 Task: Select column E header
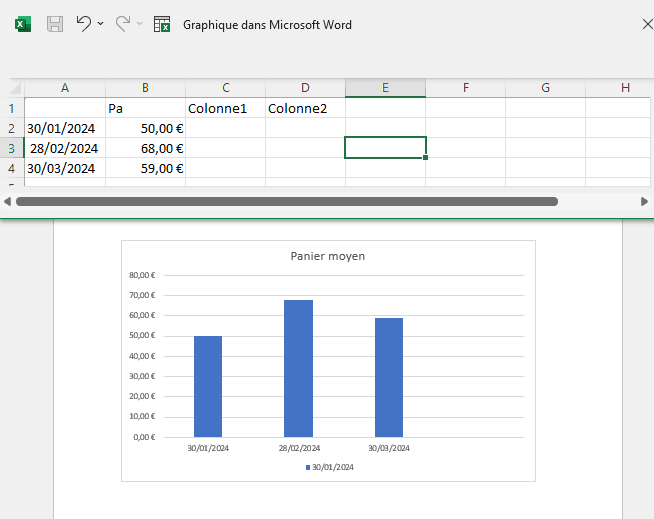pyautogui.click(x=385, y=88)
